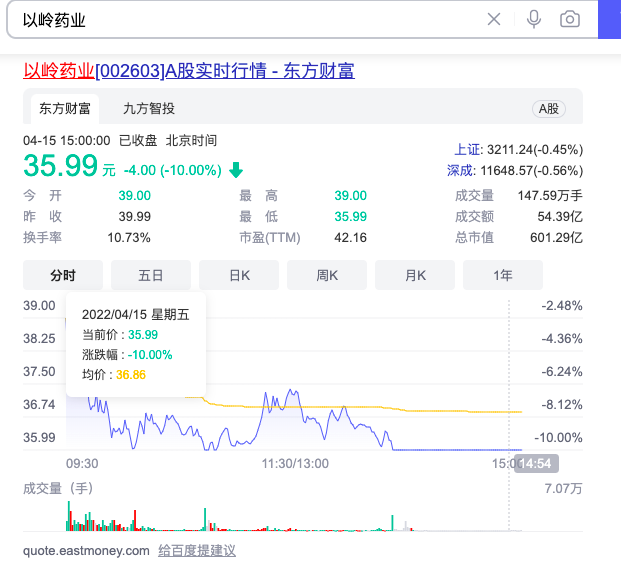Select the 1年 chart tab

503,275
